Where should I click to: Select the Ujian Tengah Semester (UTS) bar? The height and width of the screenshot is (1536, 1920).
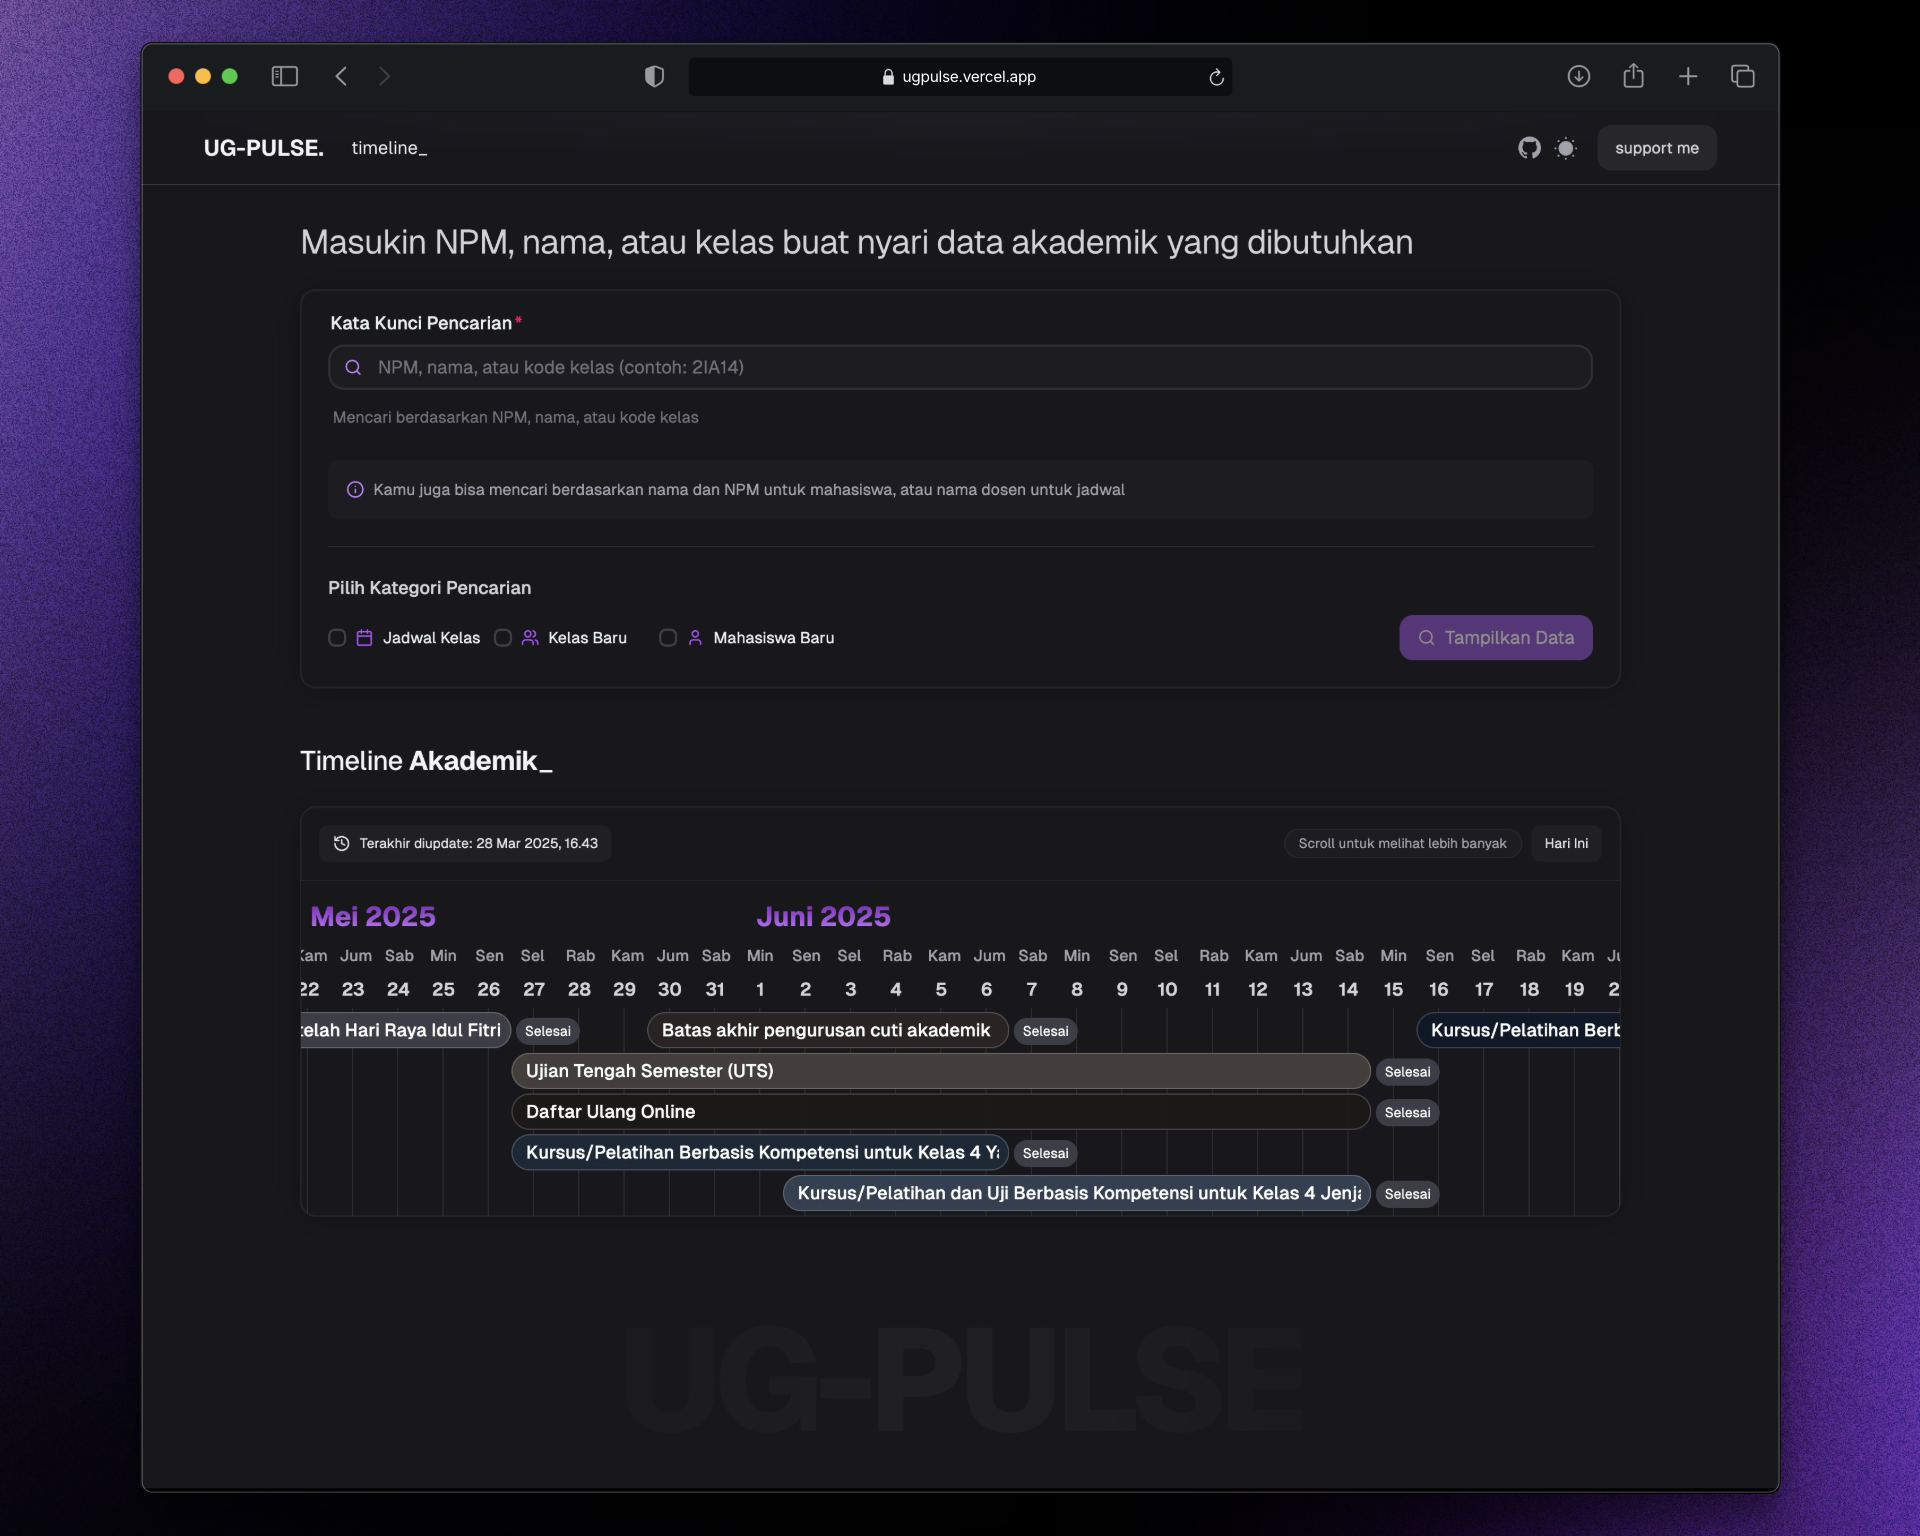coord(940,1071)
